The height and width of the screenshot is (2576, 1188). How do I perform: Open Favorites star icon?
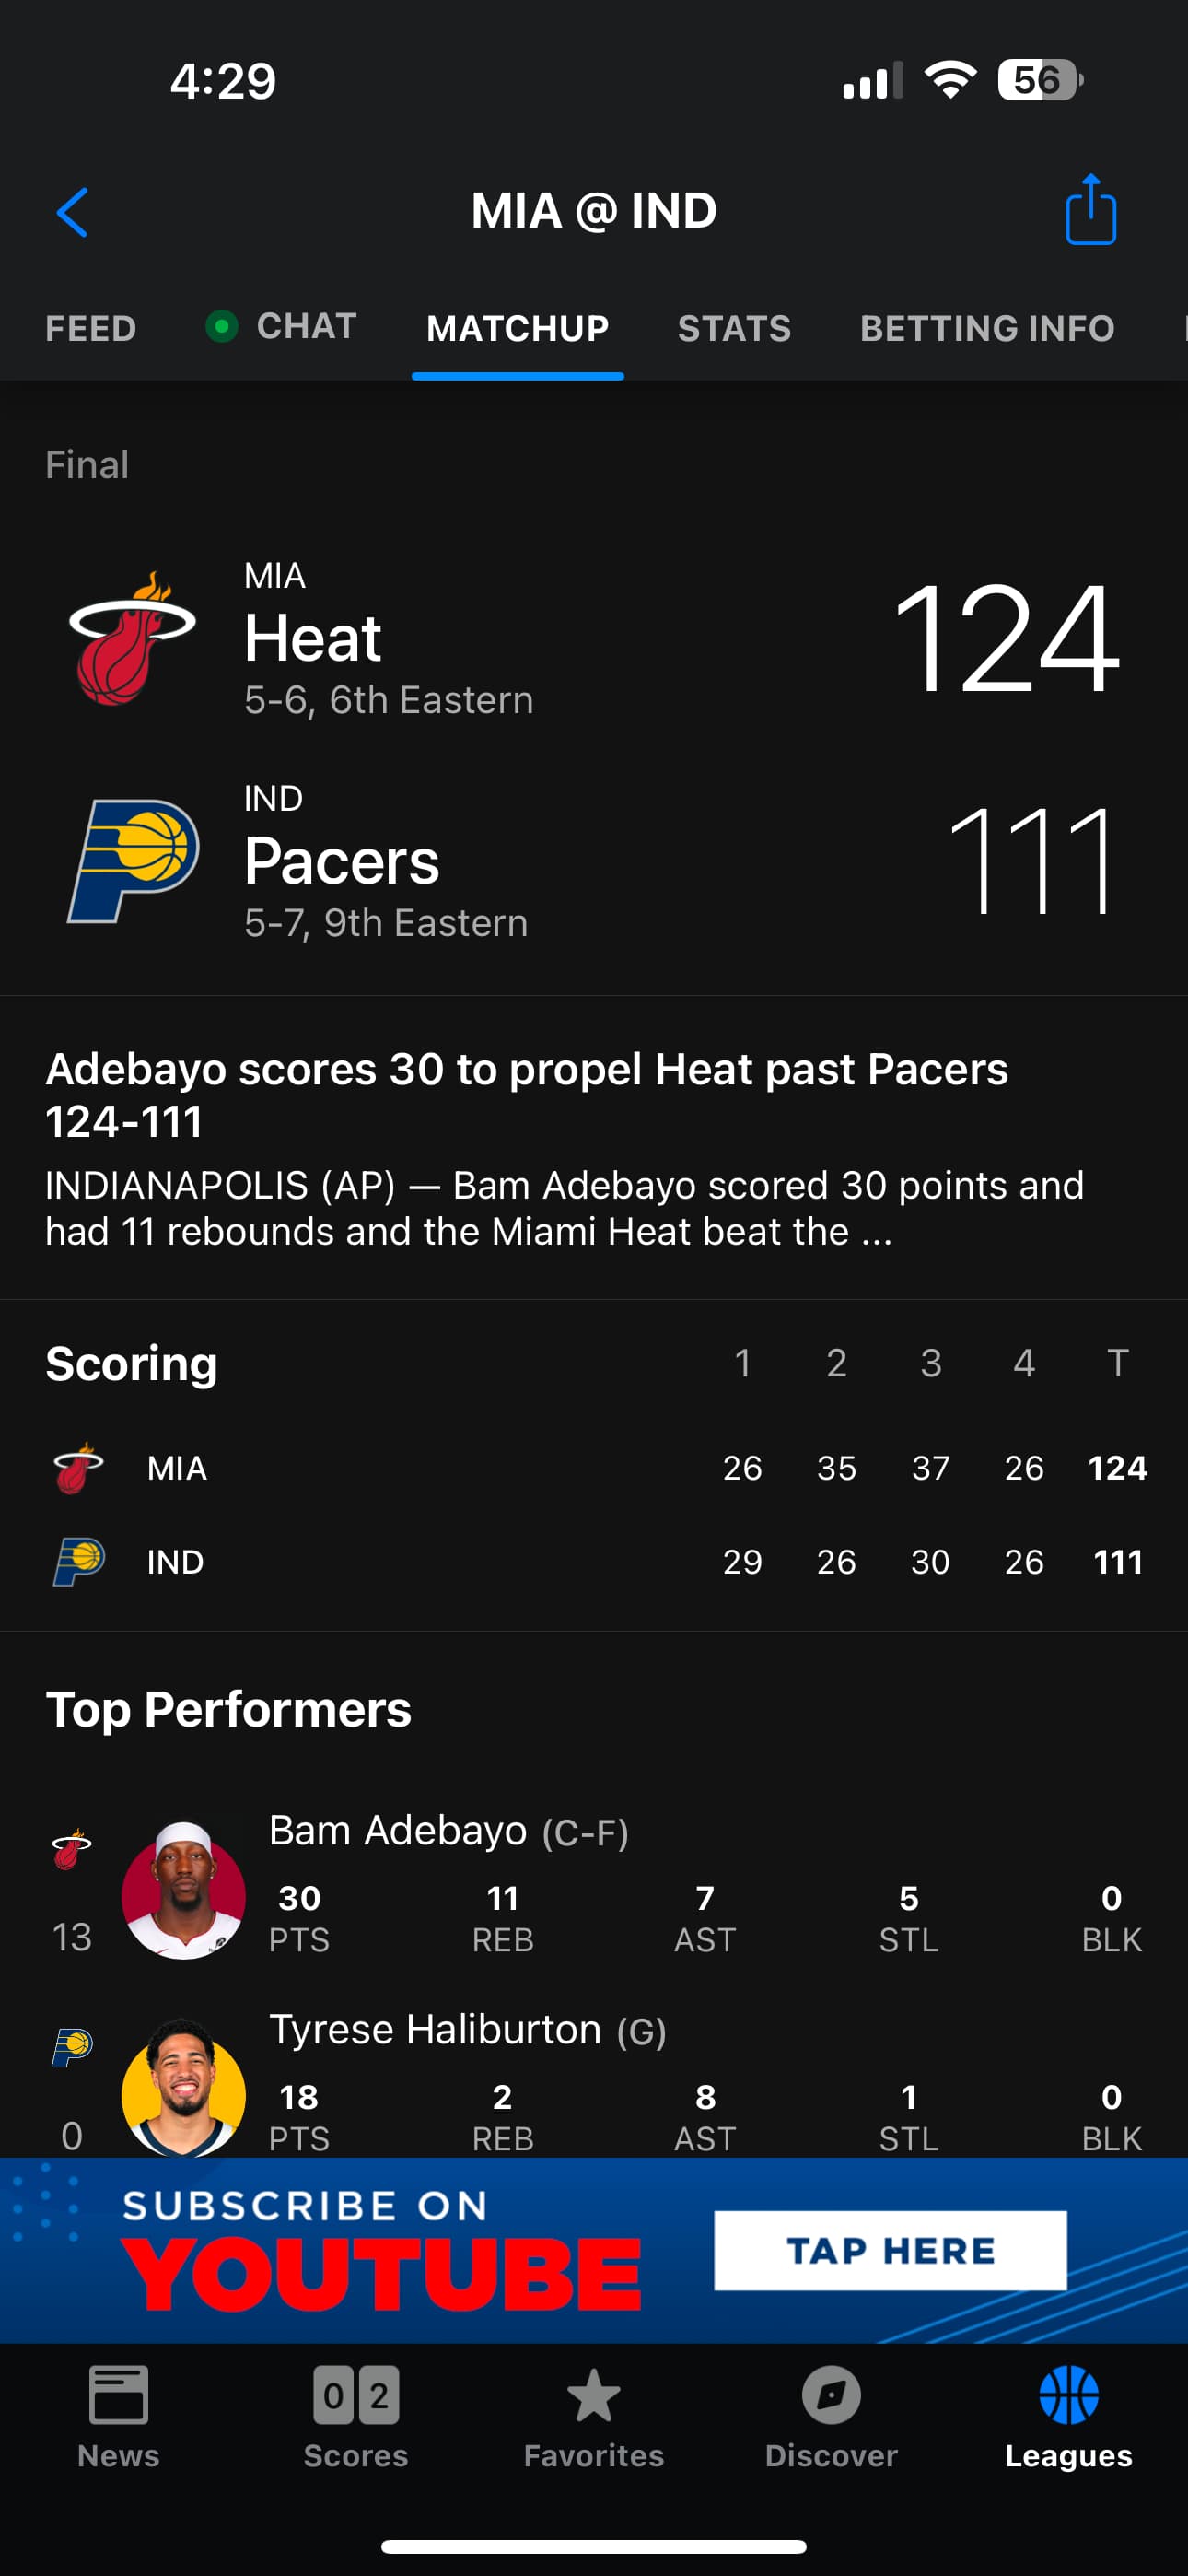(x=594, y=2396)
